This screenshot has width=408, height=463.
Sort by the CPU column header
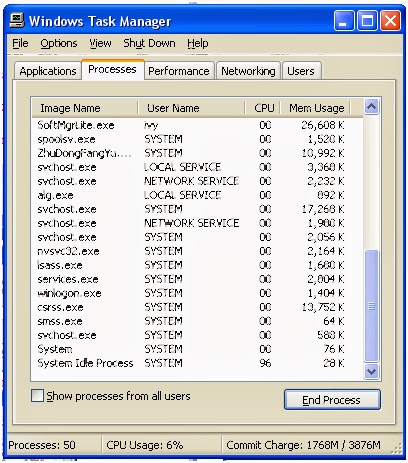(263, 108)
